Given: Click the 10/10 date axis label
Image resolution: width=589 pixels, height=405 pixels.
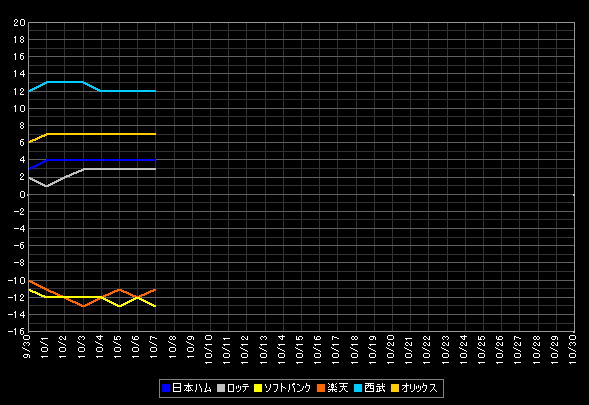Looking at the screenshot, I should (x=209, y=349).
